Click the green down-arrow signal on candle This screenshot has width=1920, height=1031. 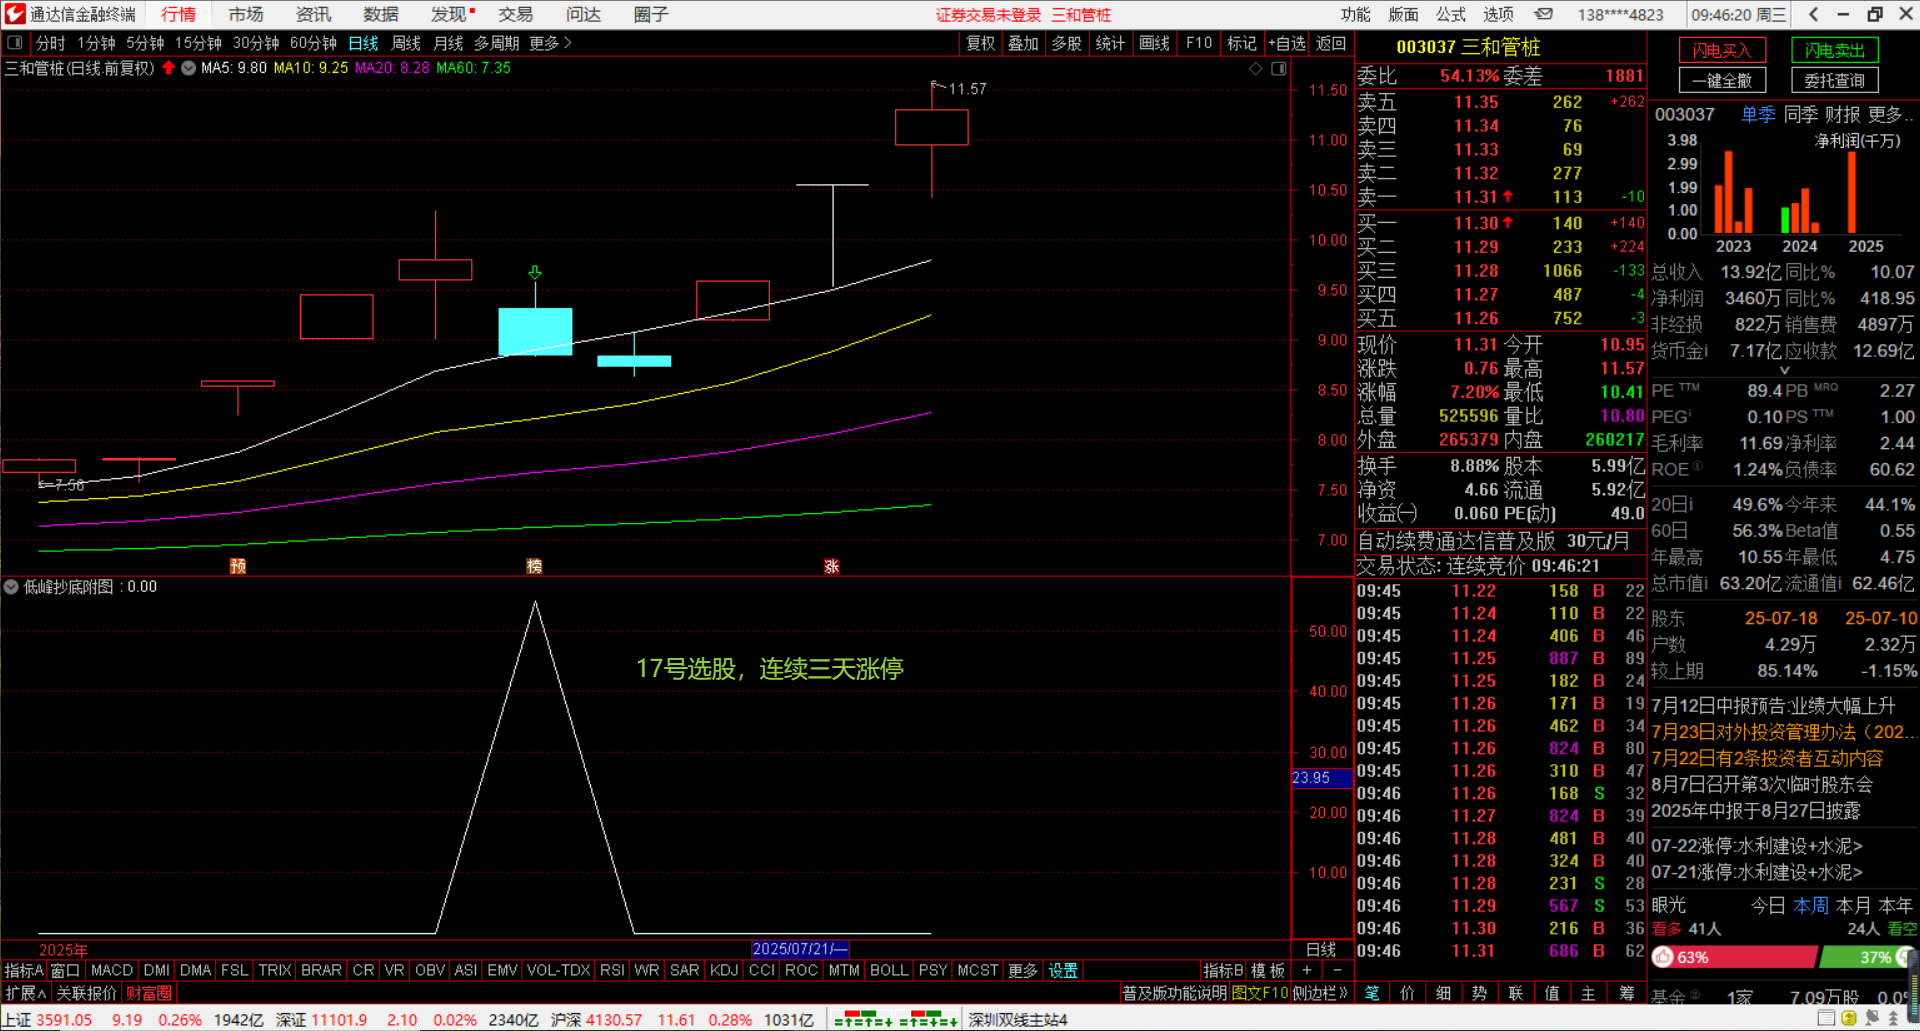click(535, 272)
